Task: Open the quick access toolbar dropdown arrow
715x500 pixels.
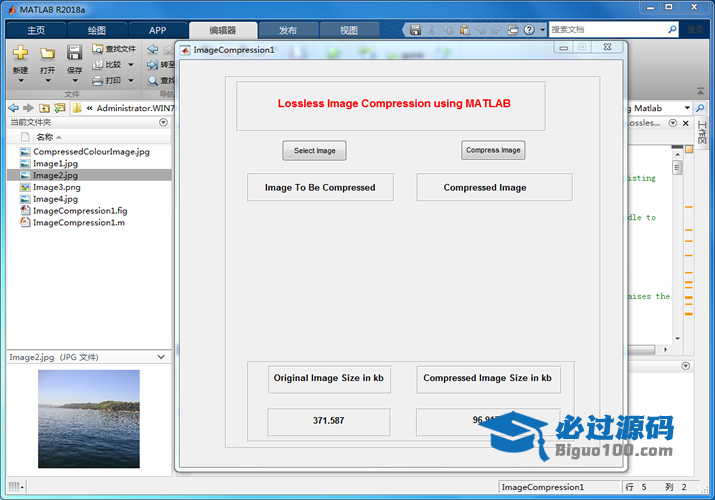Action: point(542,30)
